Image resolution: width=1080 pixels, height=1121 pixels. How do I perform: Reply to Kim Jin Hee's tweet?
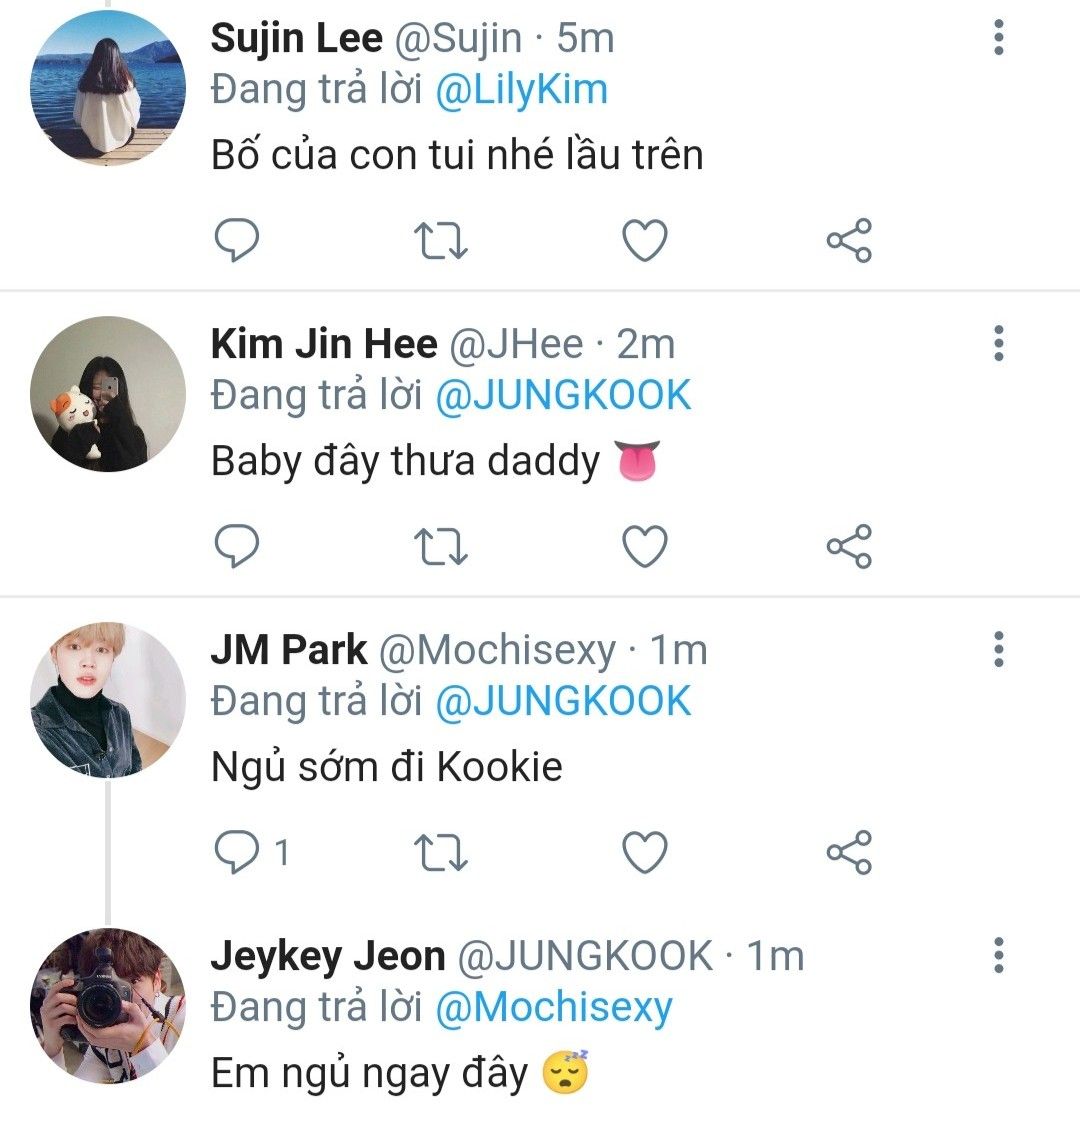coord(237,546)
